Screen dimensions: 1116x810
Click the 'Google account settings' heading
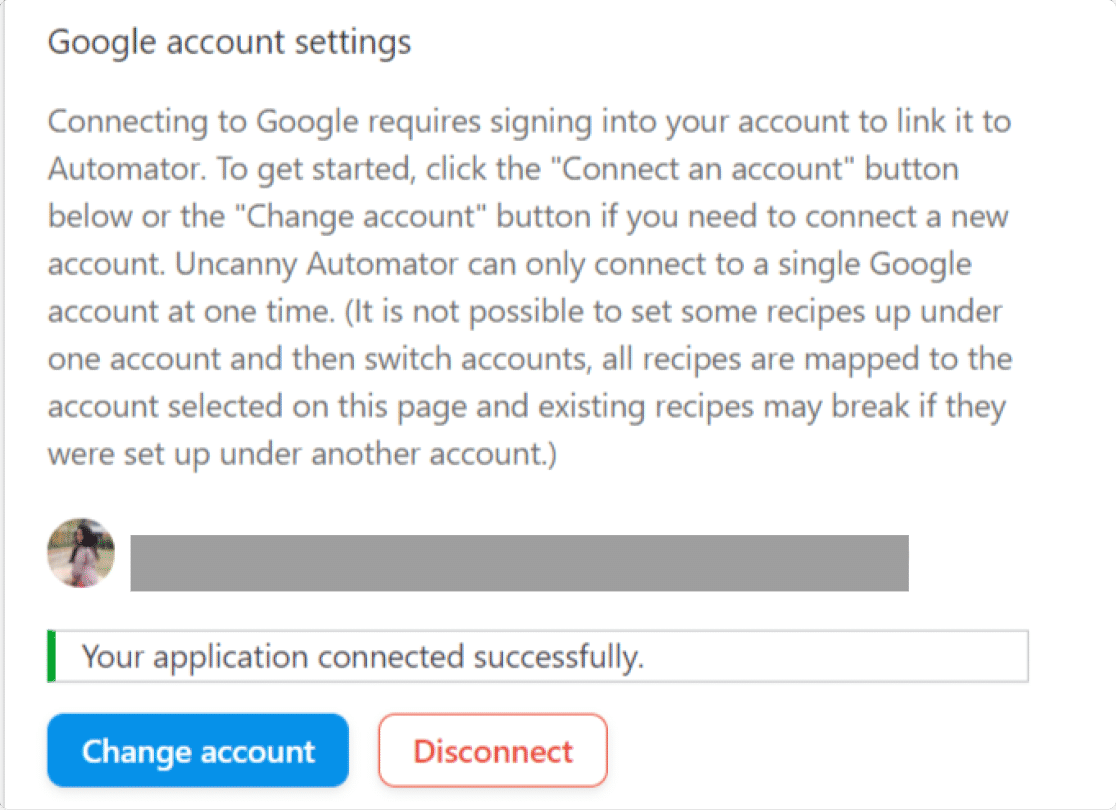[x=229, y=42]
